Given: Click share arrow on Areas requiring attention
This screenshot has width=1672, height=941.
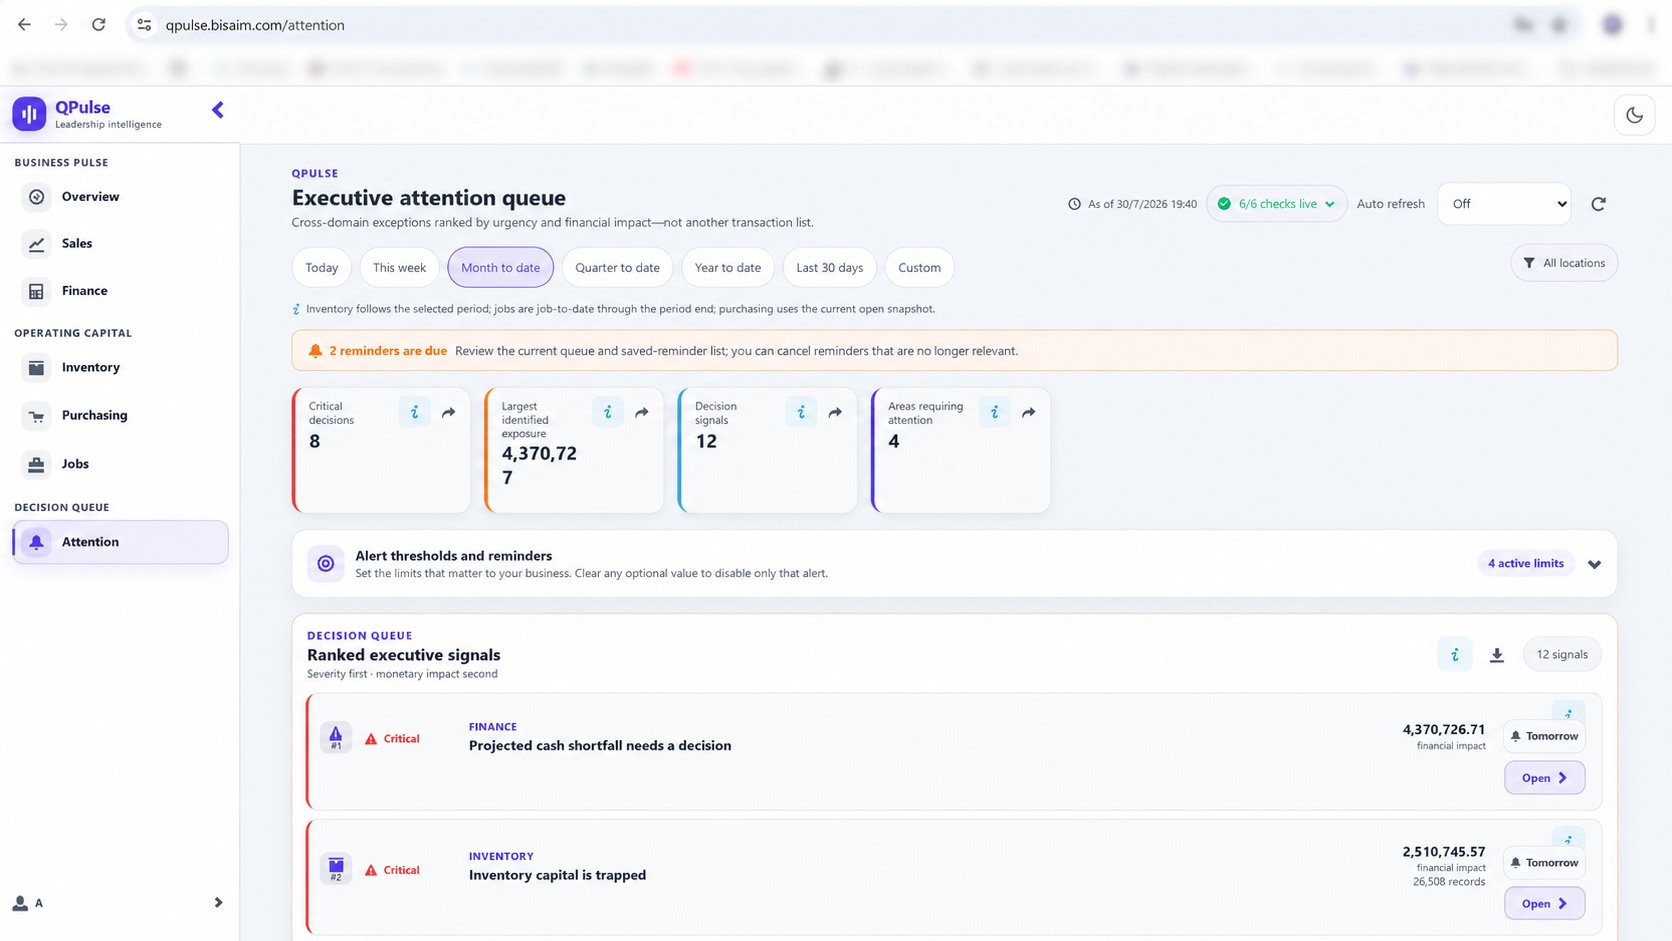Looking at the screenshot, I should point(1028,412).
